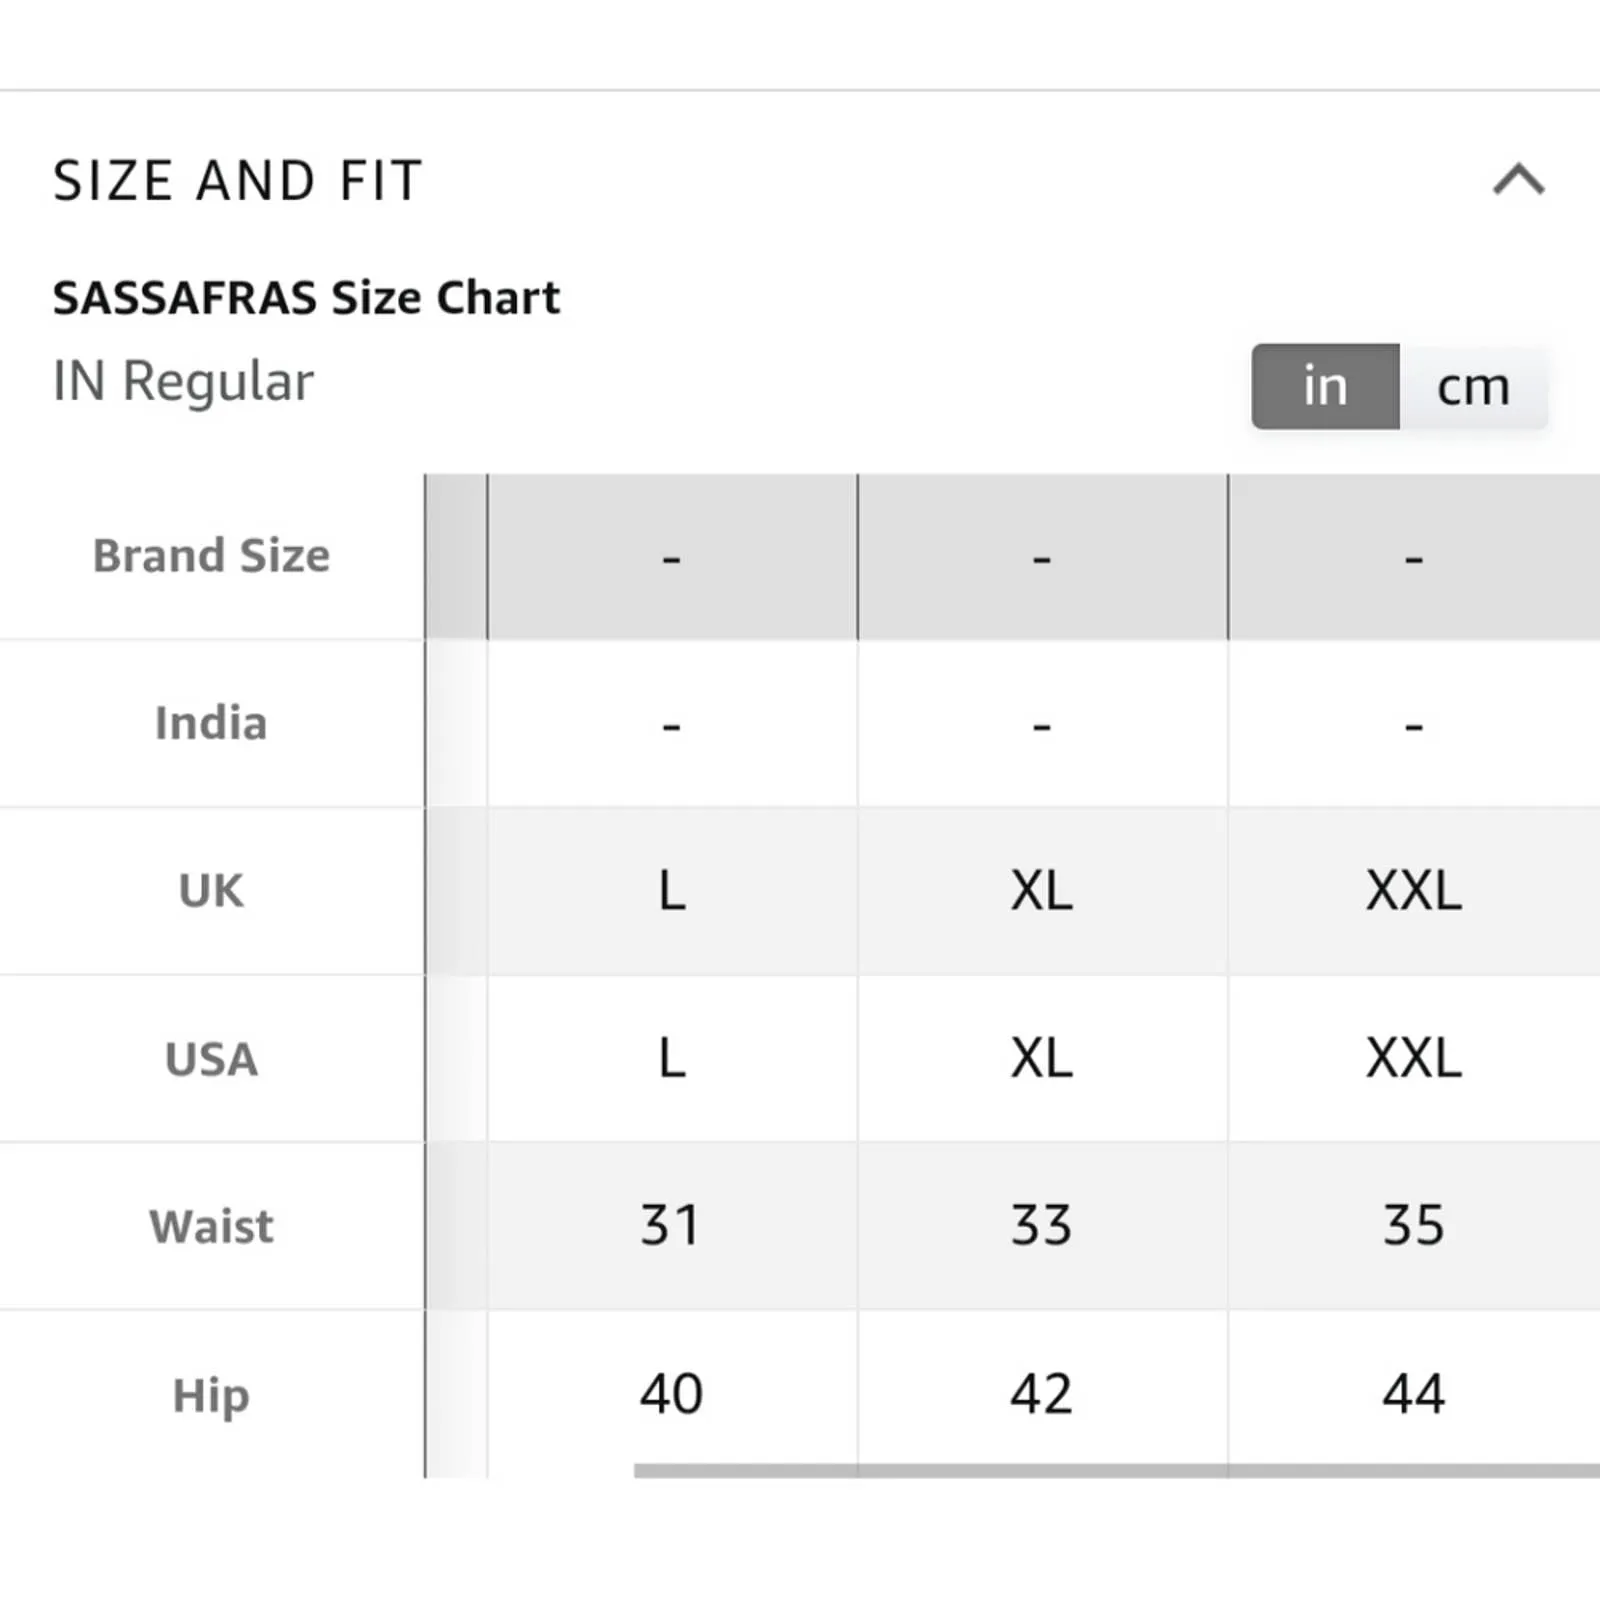Click hip value 40
Viewport: 1600px width, 1600px height.
(x=672, y=1394)
